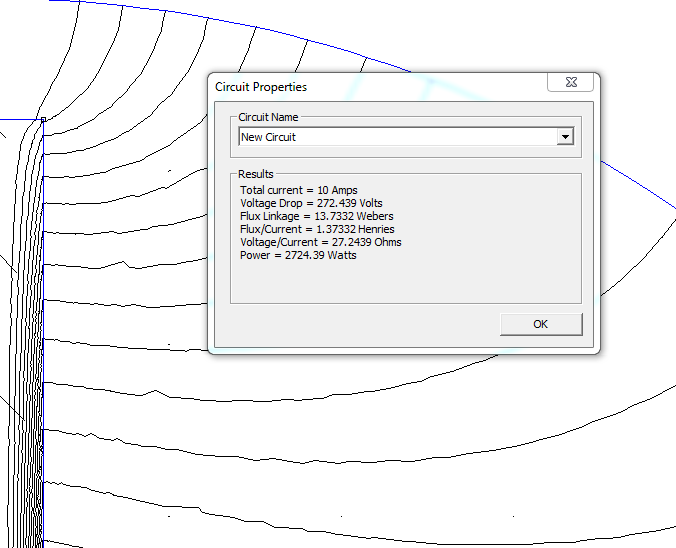Image resolution: width=676 pixels, height=548 pixels.
Task: Select the small square node at coil corner
Action: [43, 120]
